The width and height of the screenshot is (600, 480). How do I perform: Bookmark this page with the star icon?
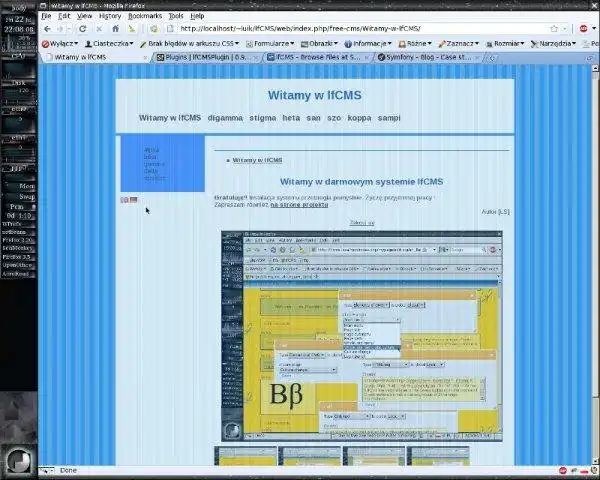[554, 29]
